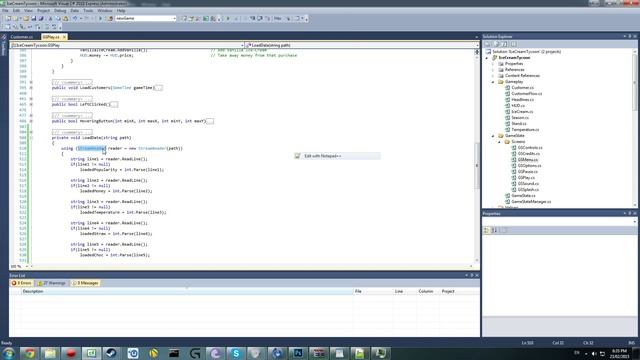Click the Paste toolbar icon

click(65, 18)
